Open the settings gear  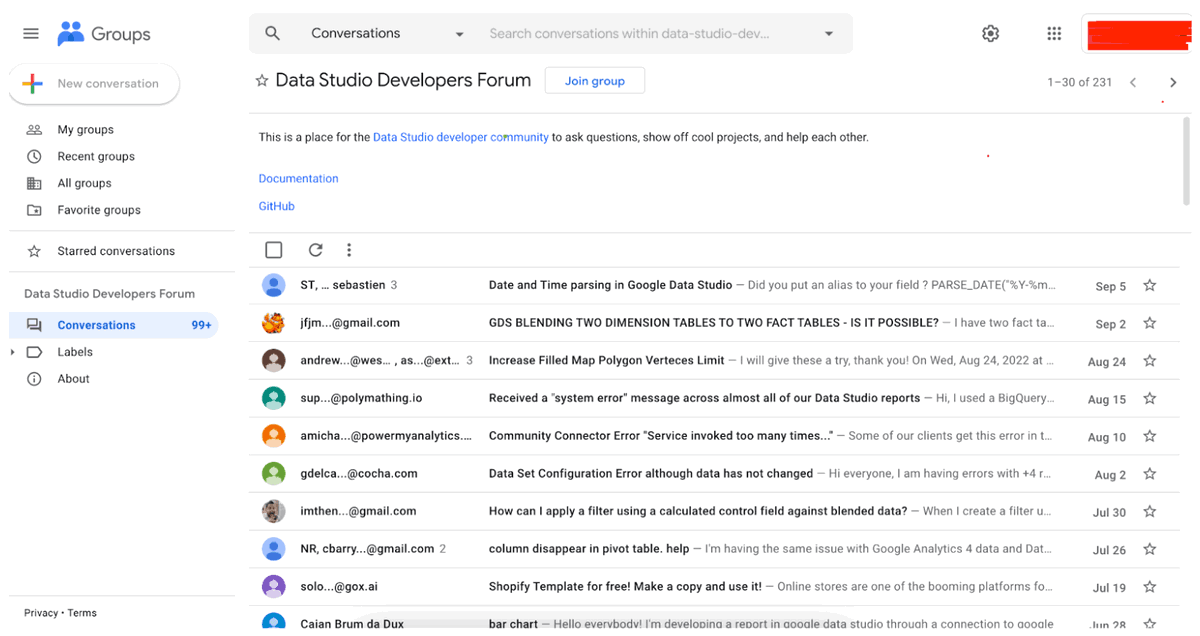[990, 32]
